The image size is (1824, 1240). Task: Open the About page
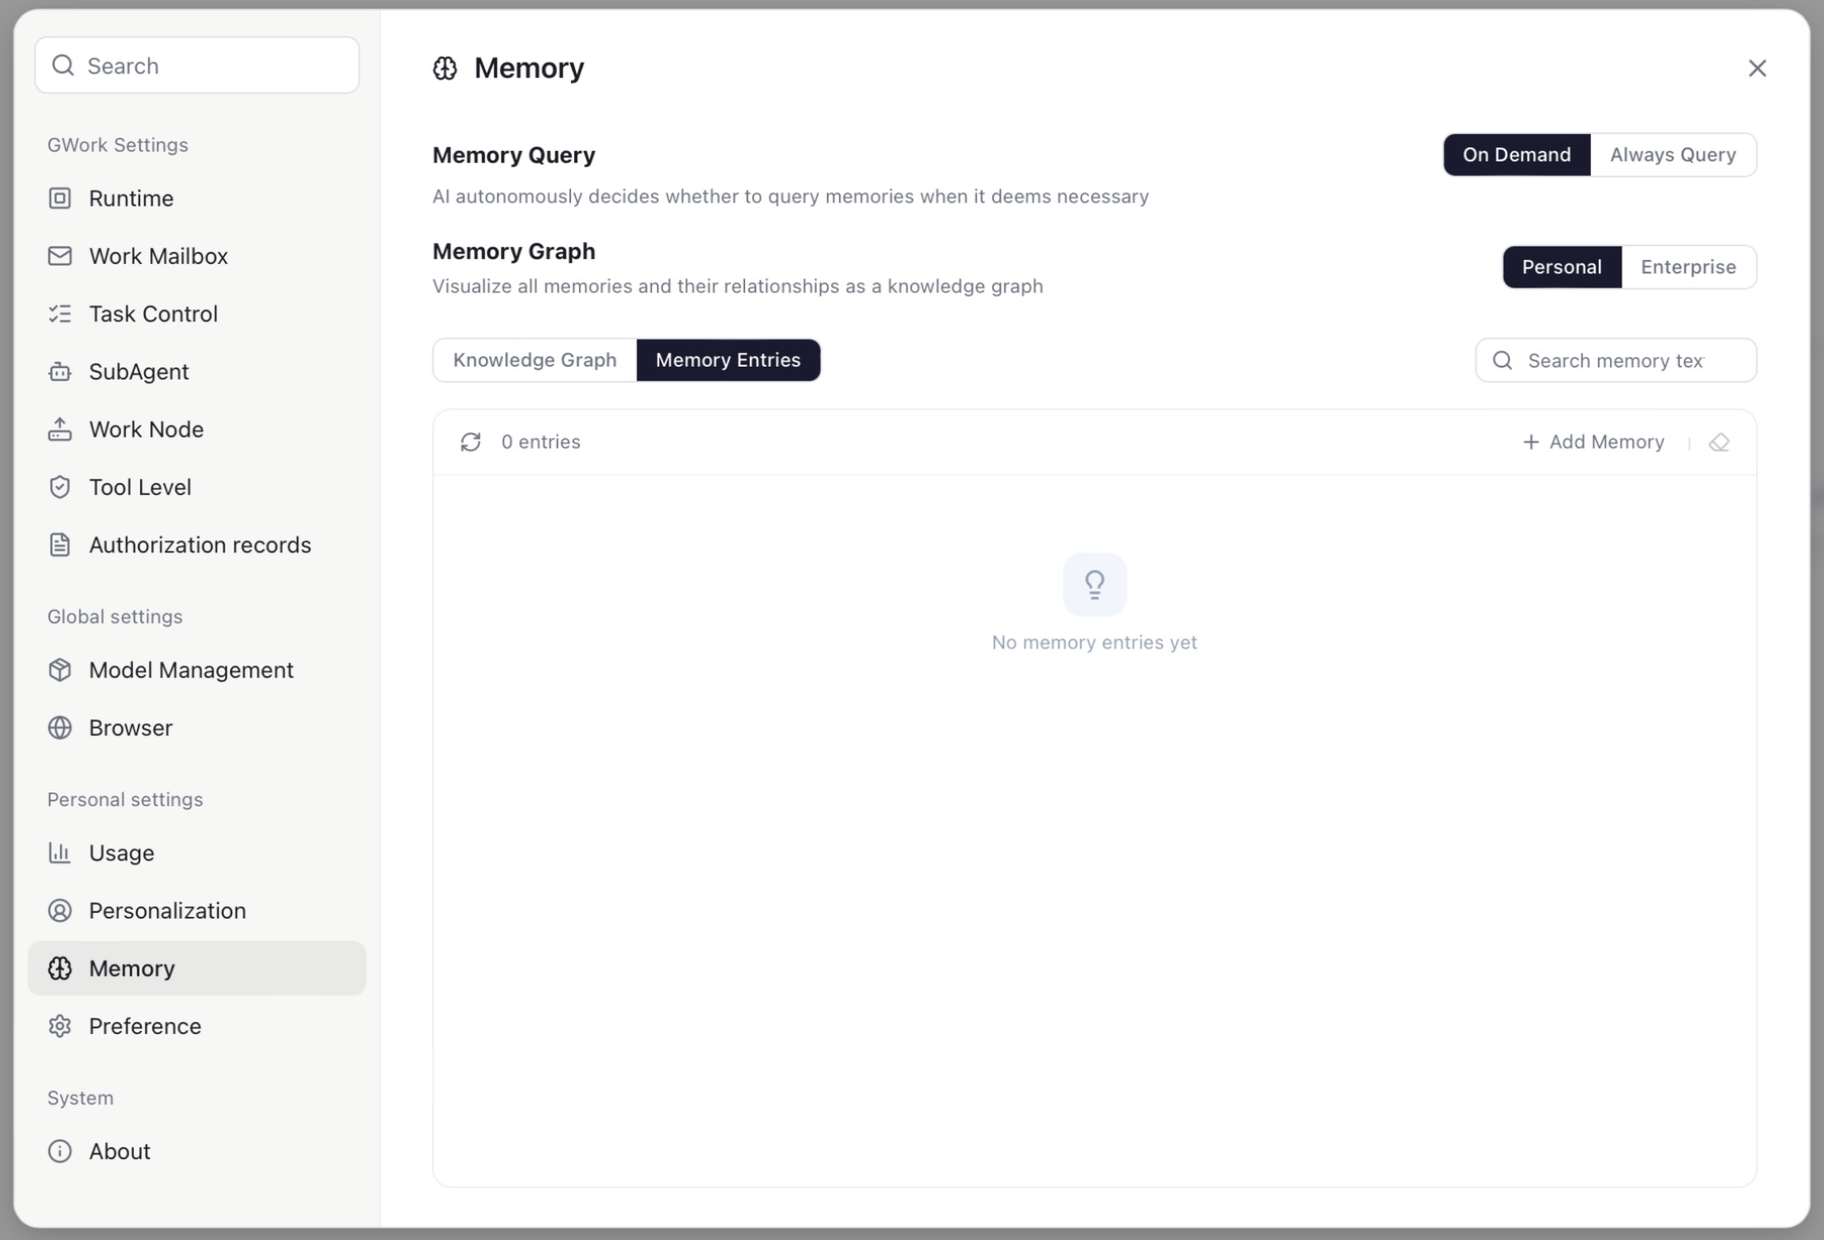[197, 1151]
